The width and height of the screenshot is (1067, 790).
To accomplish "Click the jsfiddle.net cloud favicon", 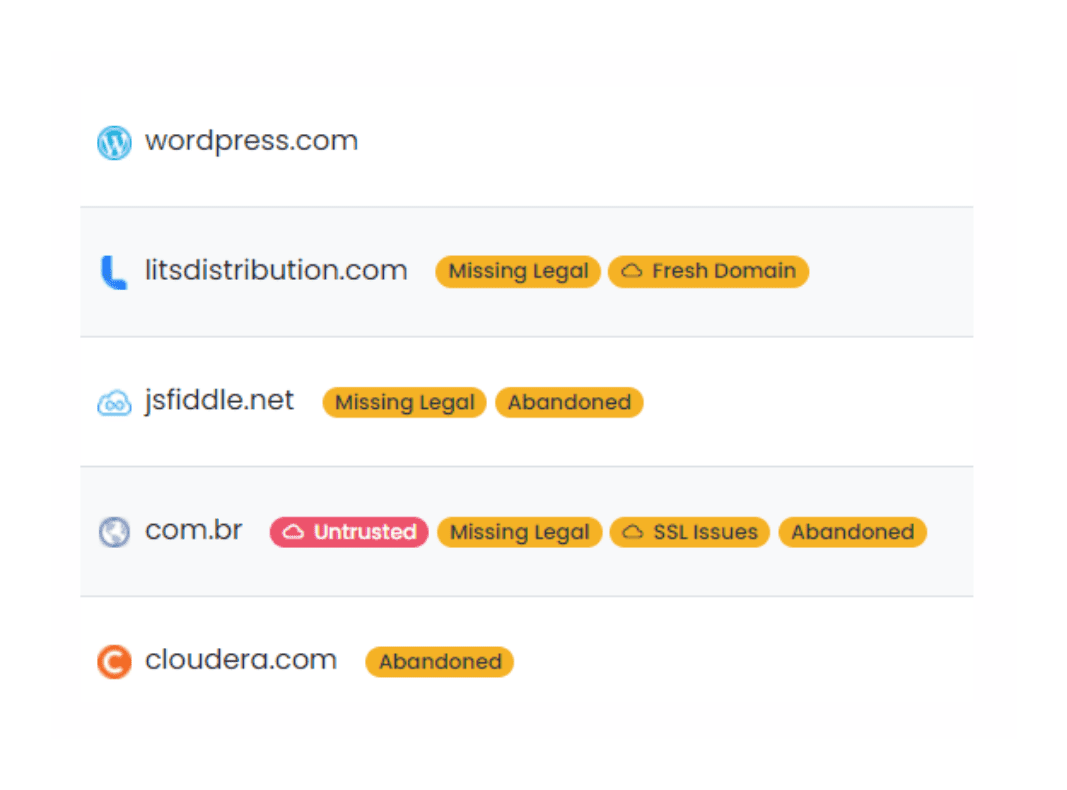I will tap(114, 403).
